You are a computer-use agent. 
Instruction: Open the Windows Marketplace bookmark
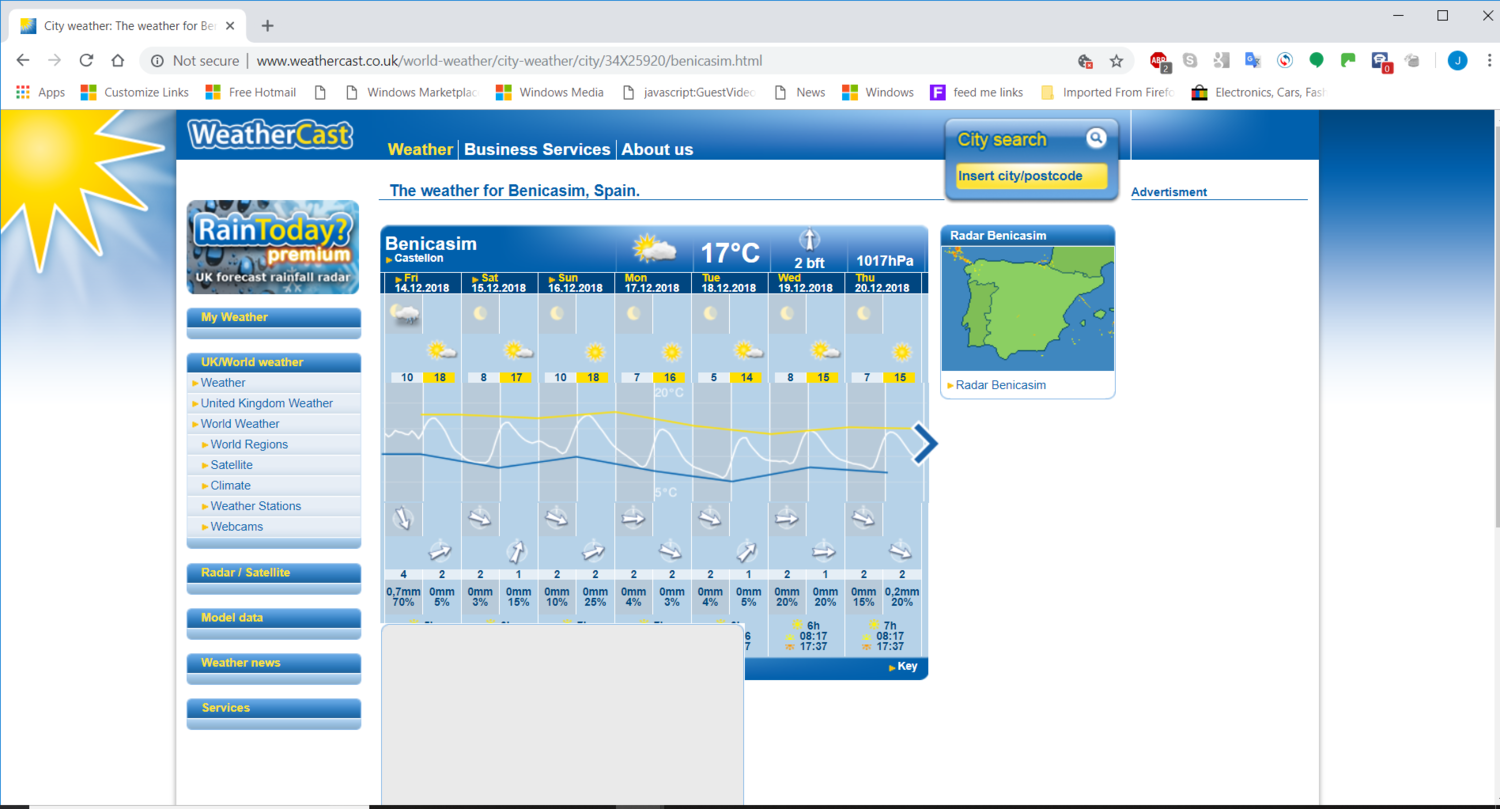(x=411, y=92)
